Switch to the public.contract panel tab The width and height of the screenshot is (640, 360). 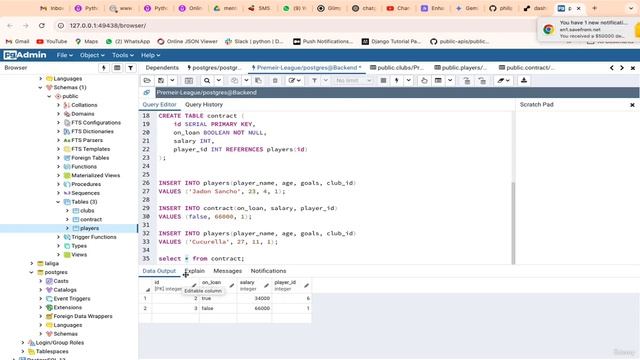[527, 68]
